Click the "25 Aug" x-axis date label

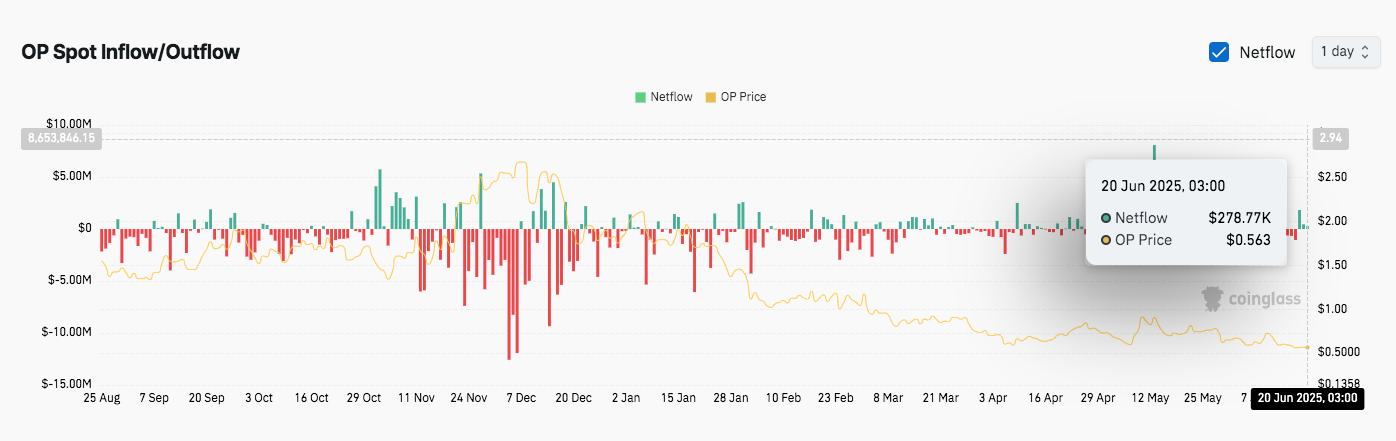point(102,398)
